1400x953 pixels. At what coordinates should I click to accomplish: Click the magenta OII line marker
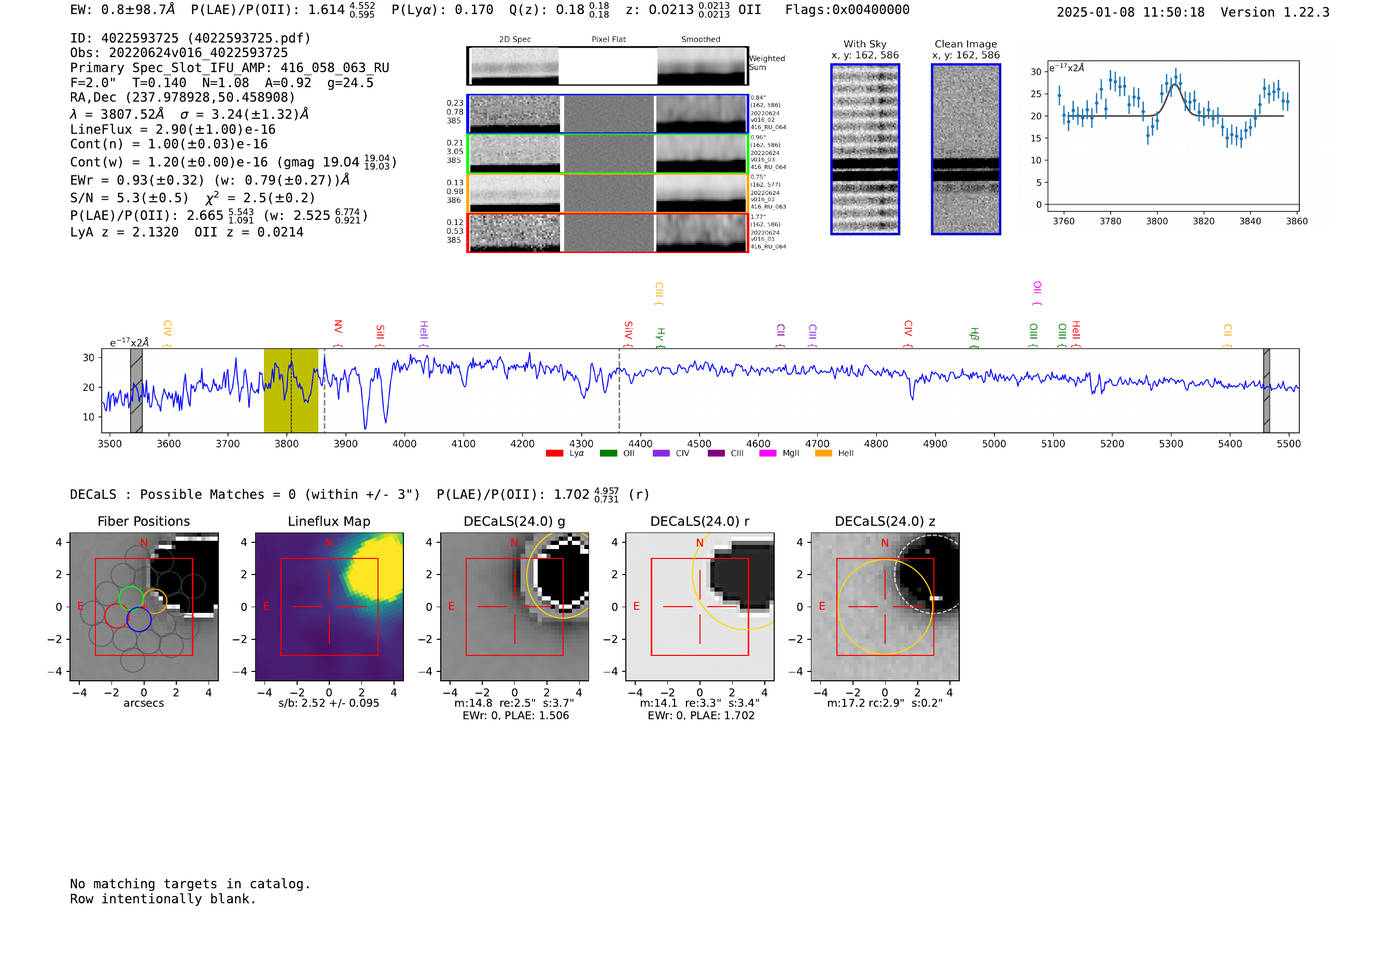point(1037,293)
